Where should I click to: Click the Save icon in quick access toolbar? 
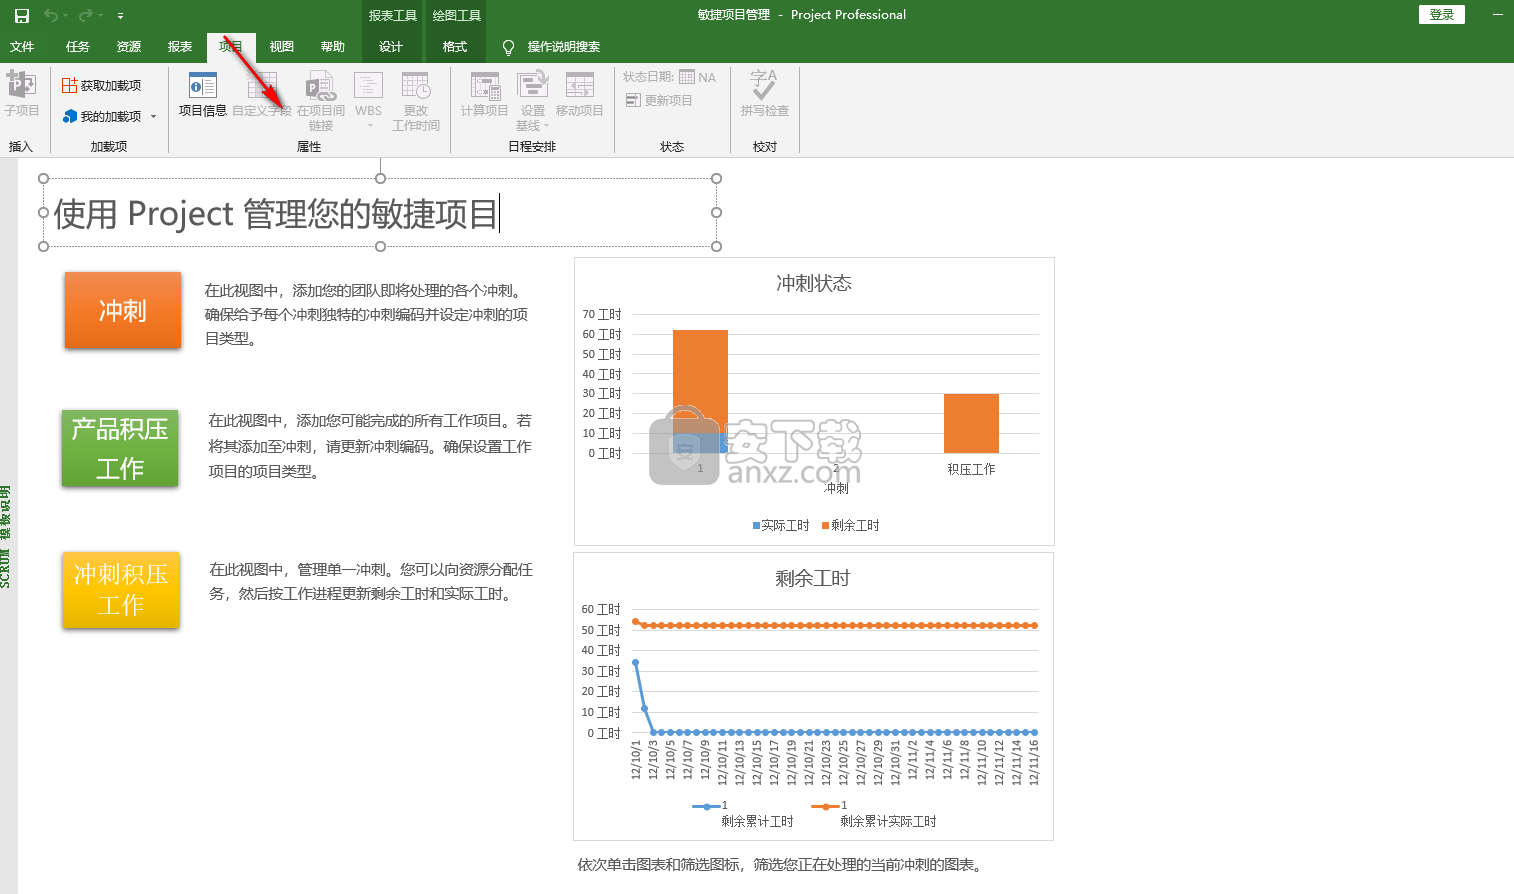(x=22, y=15)
